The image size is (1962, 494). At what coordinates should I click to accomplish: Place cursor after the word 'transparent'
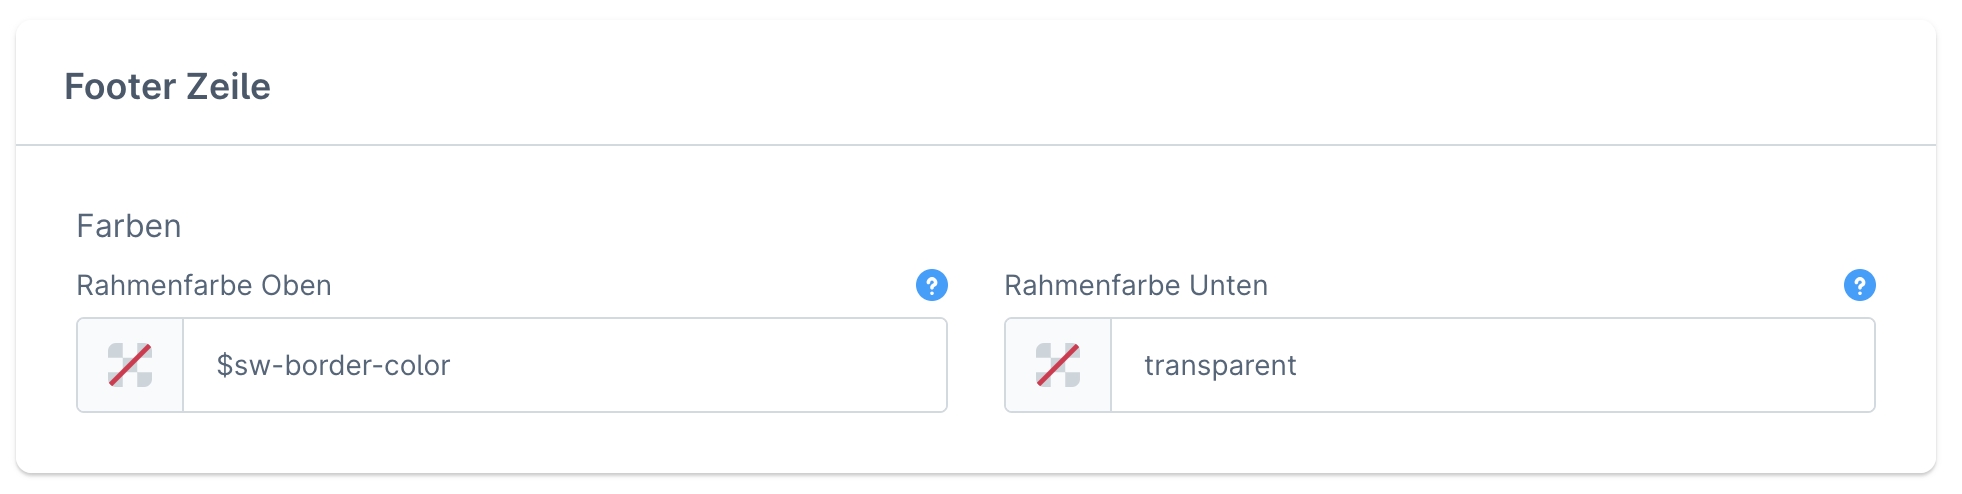tap(1299, 366)
